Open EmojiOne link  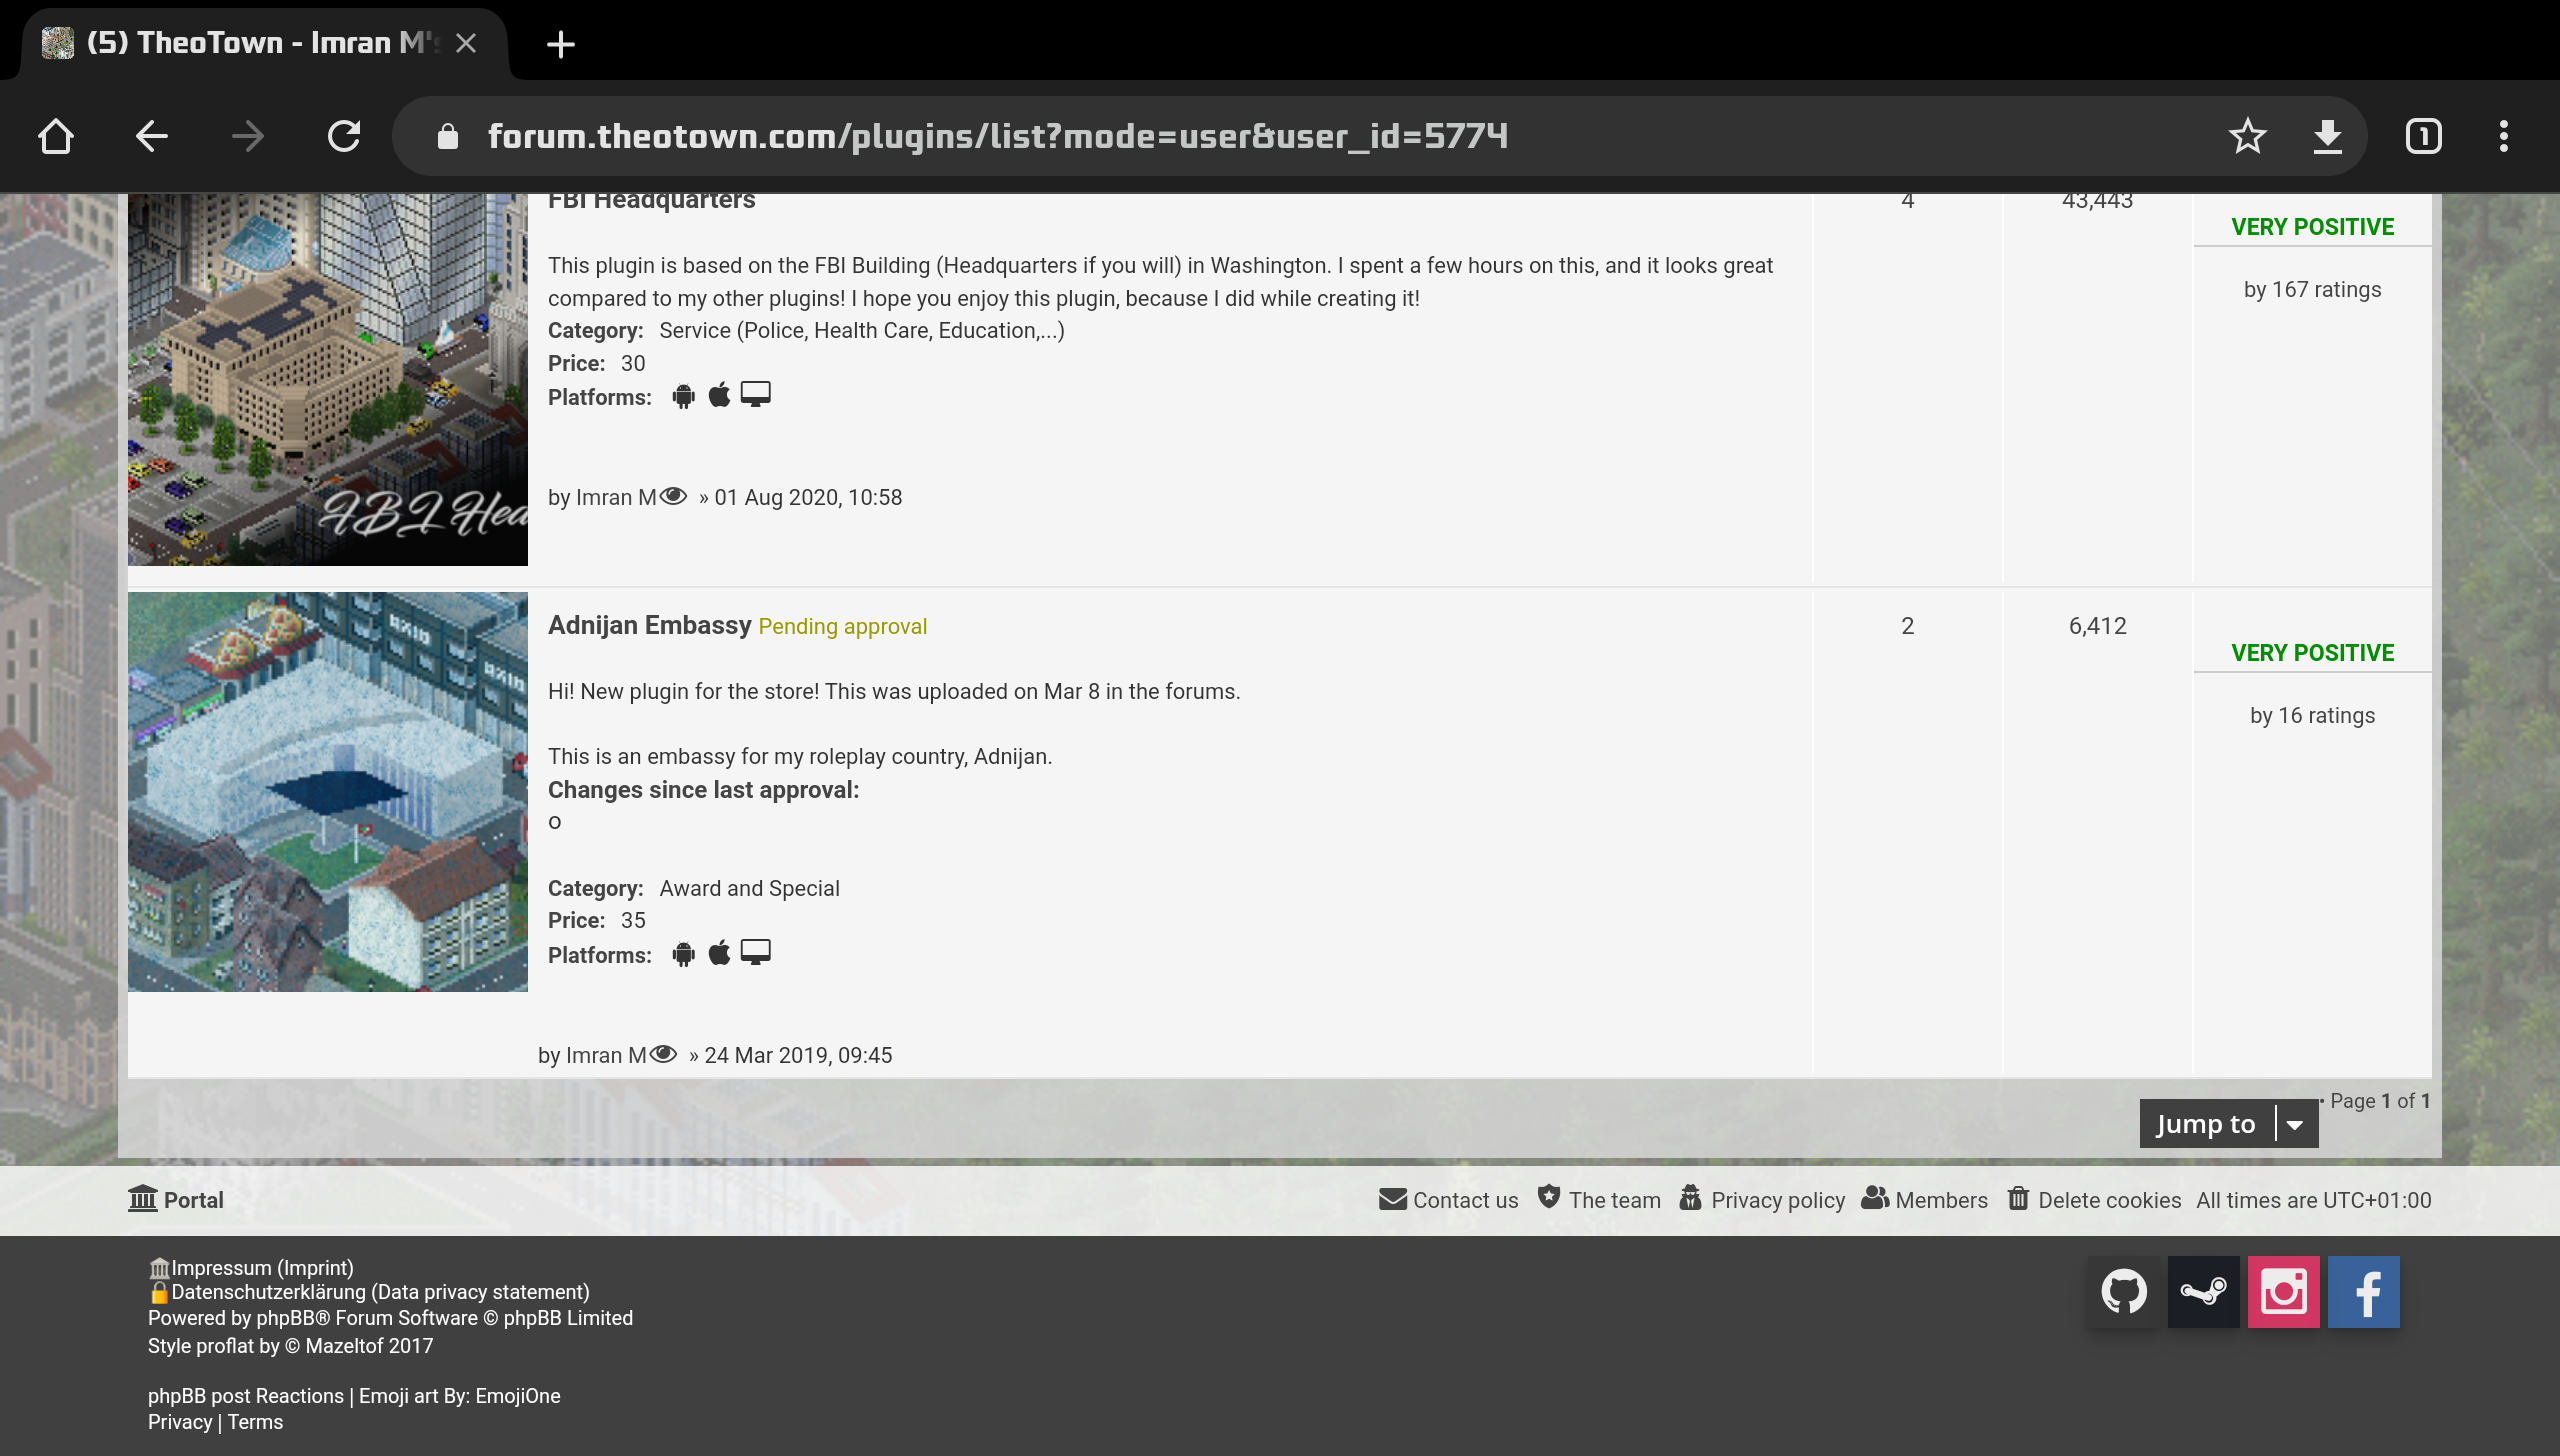pos(518,1396)
